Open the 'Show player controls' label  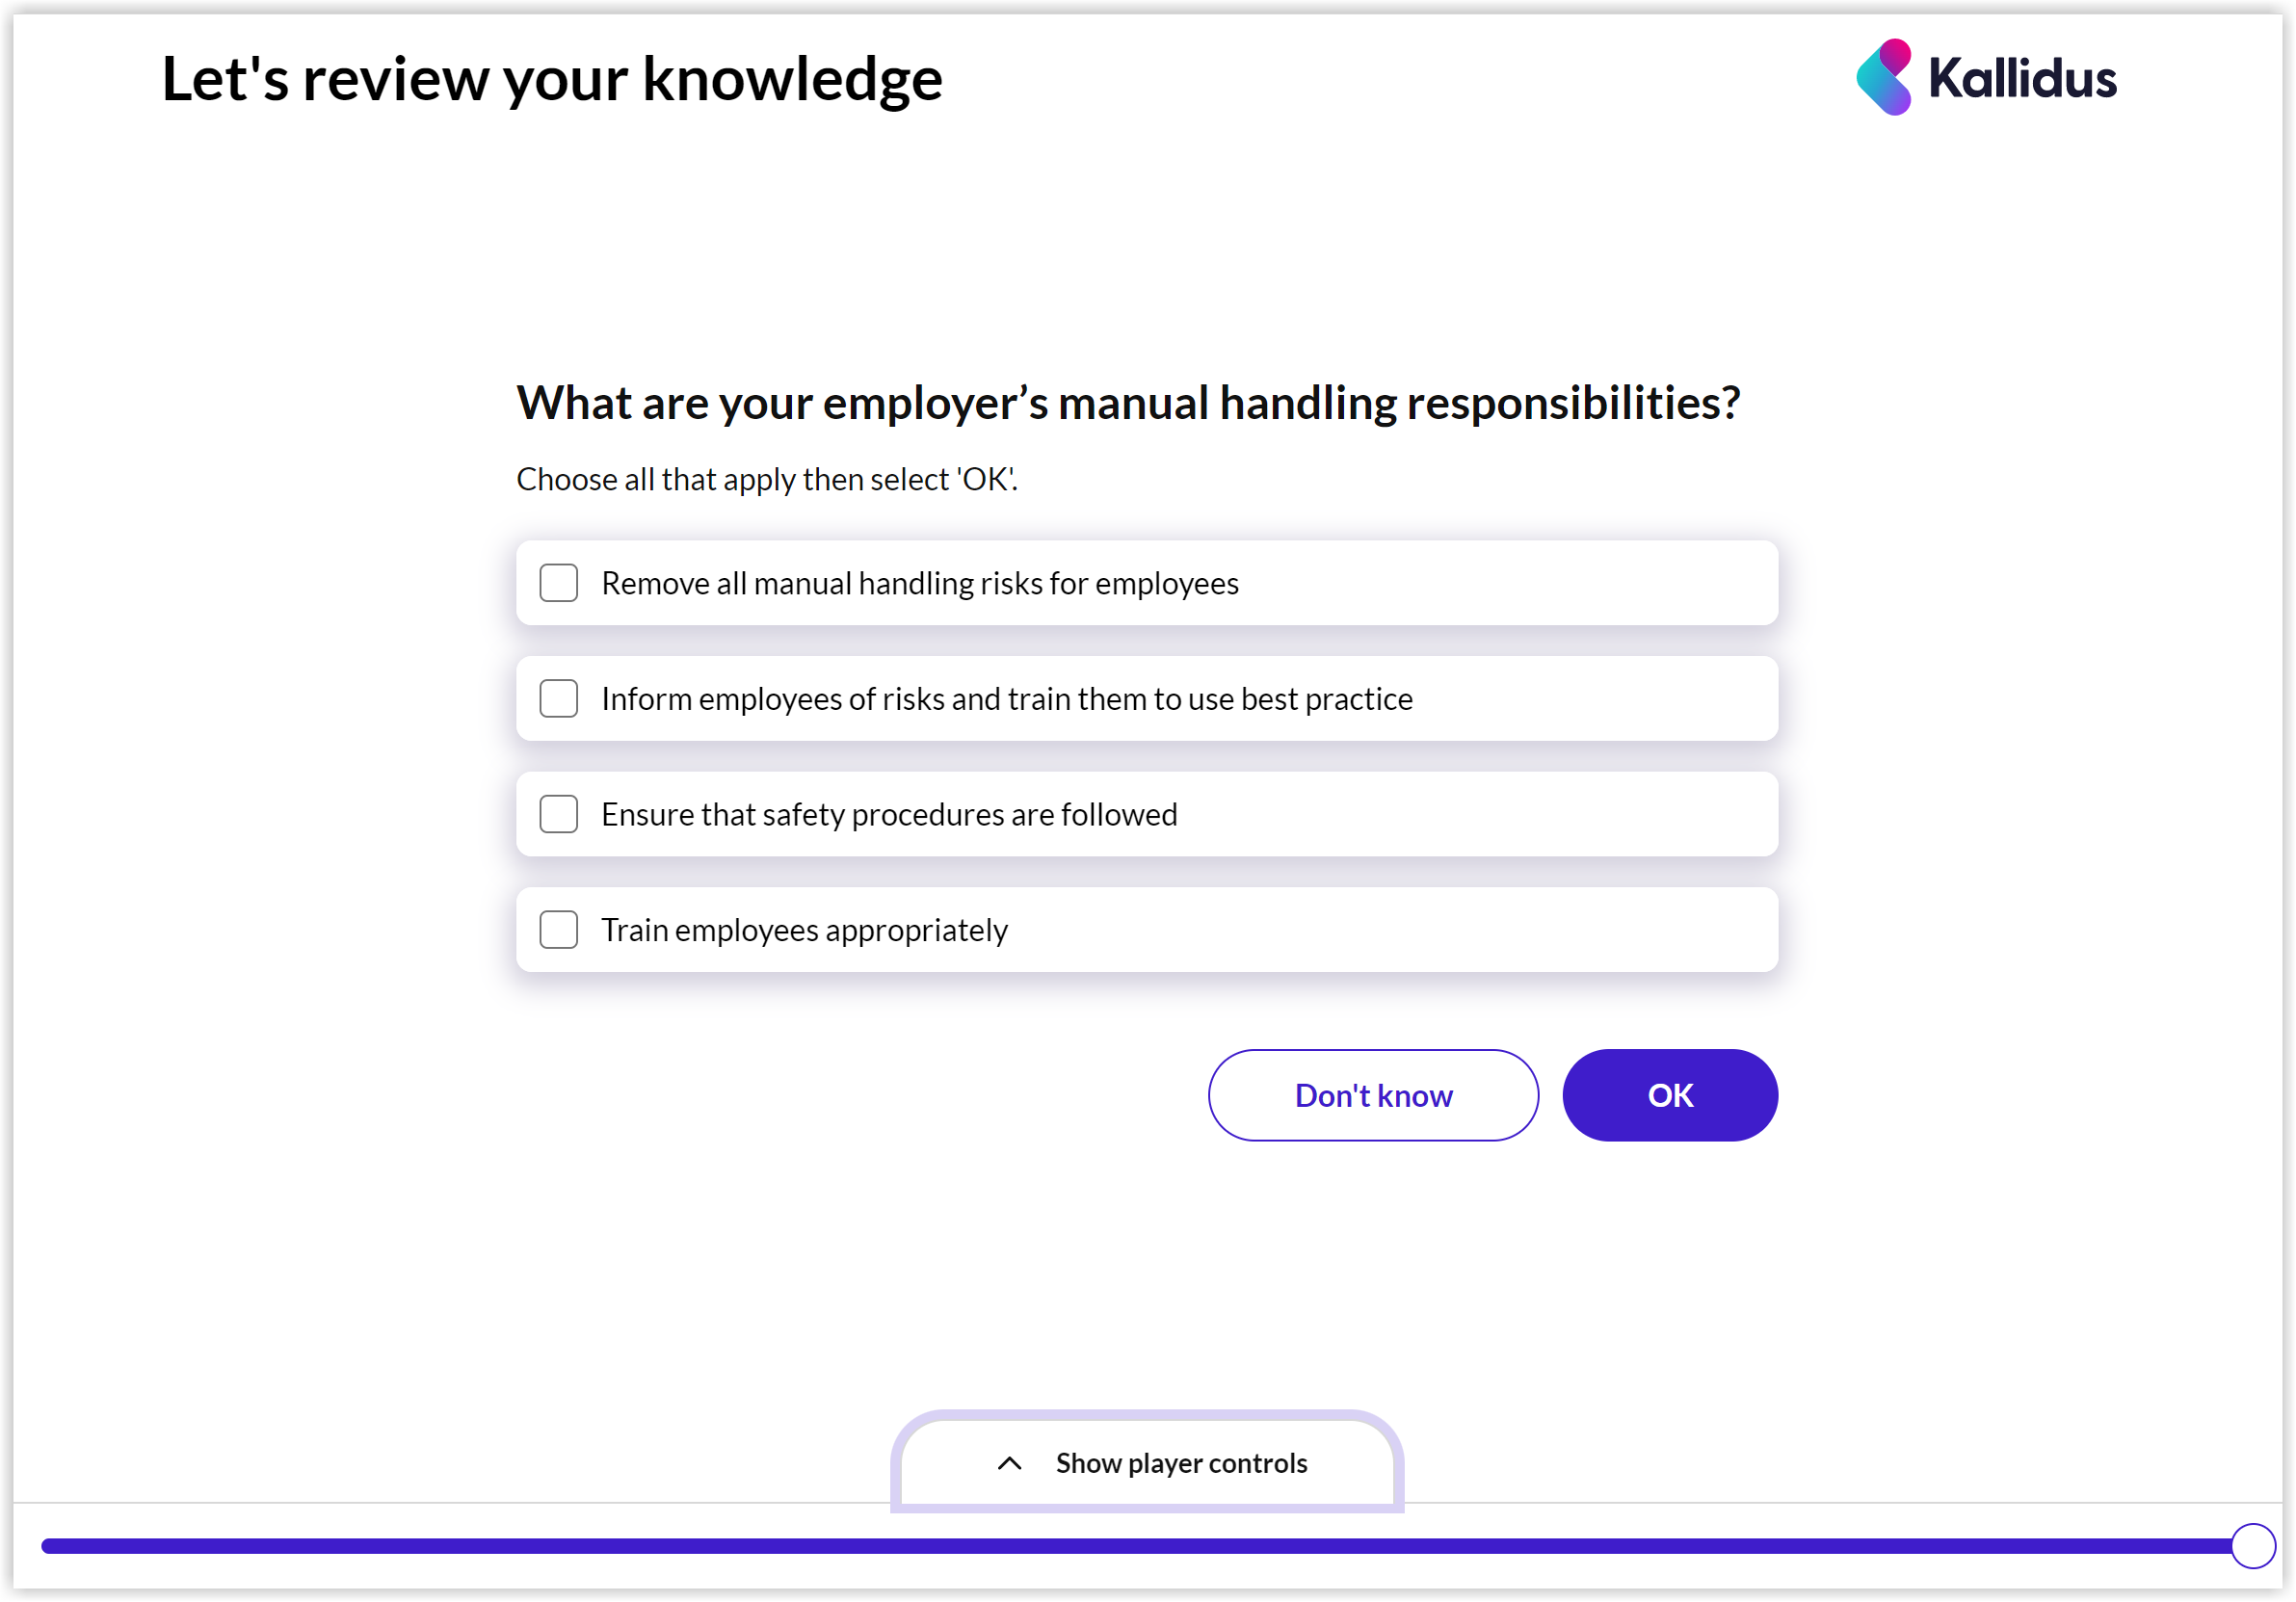[1181, 1464]
